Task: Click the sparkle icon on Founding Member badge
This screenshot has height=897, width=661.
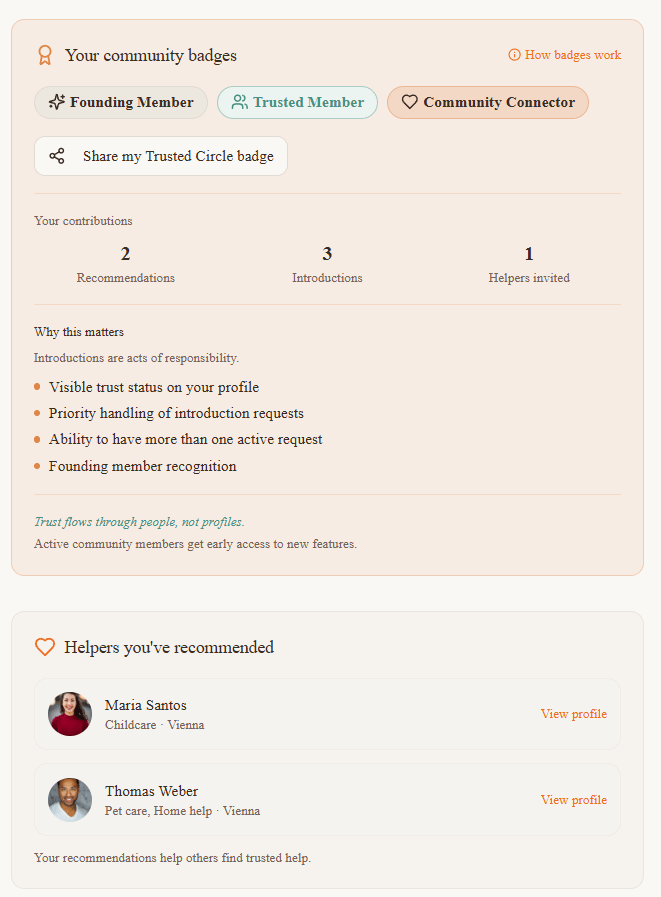Action: coord(56,102)
